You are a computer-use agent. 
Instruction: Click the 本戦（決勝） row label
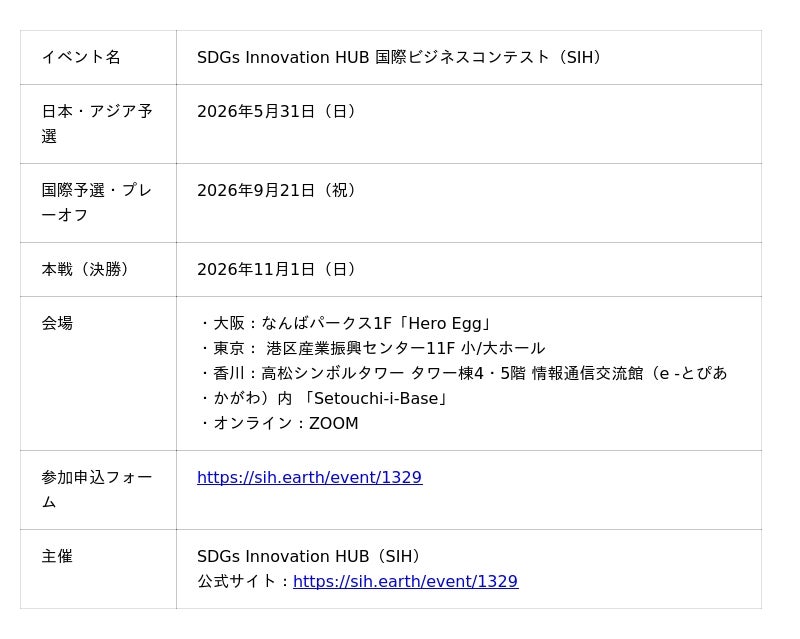click(x=86, y=270)
